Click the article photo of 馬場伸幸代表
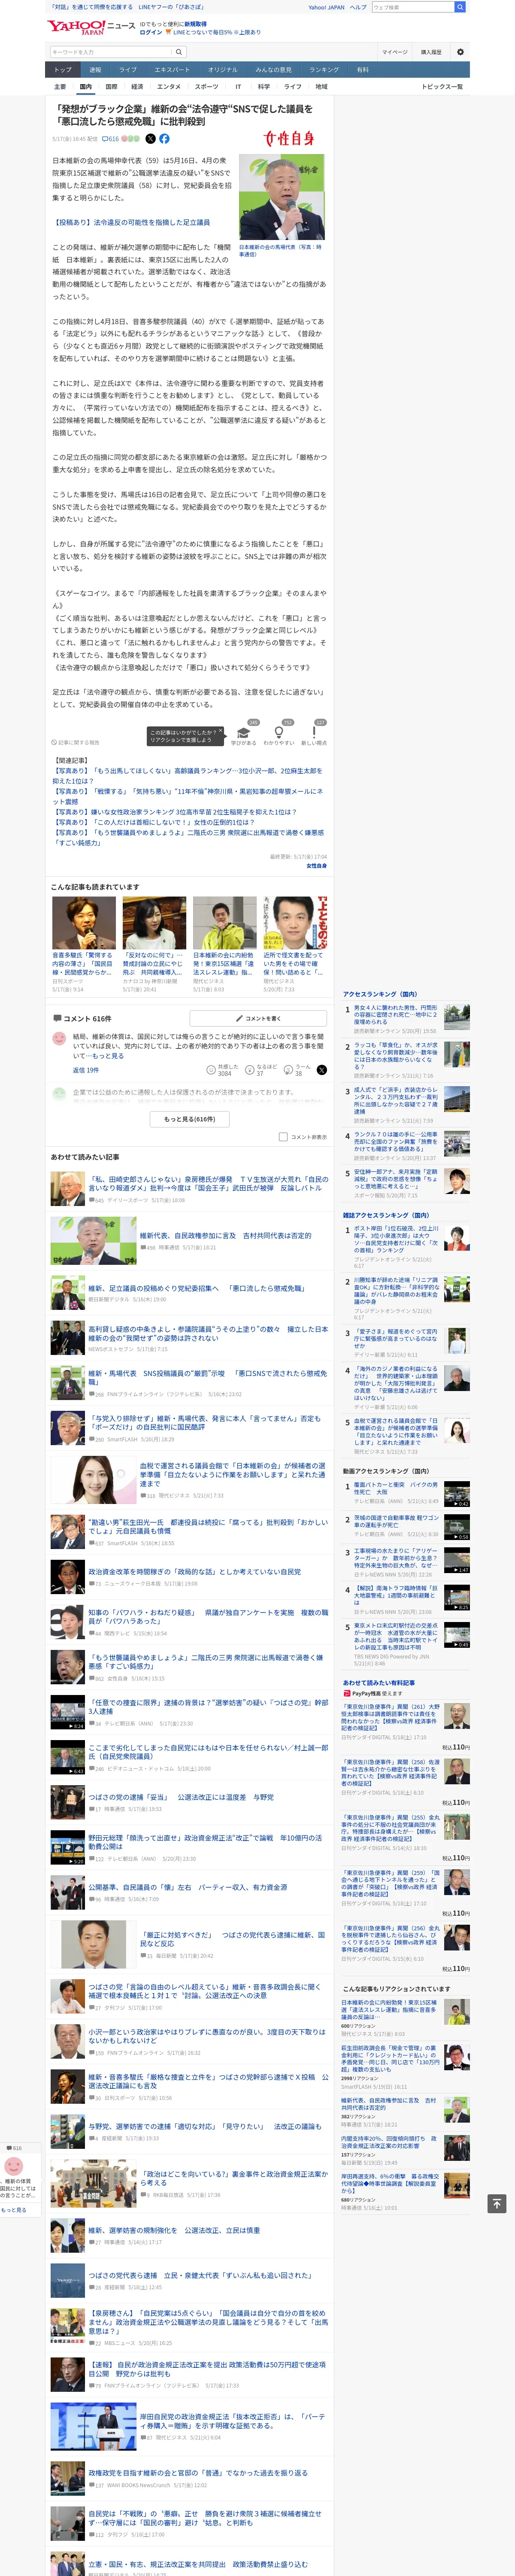 pyautogui.click(x=282, y=196)
